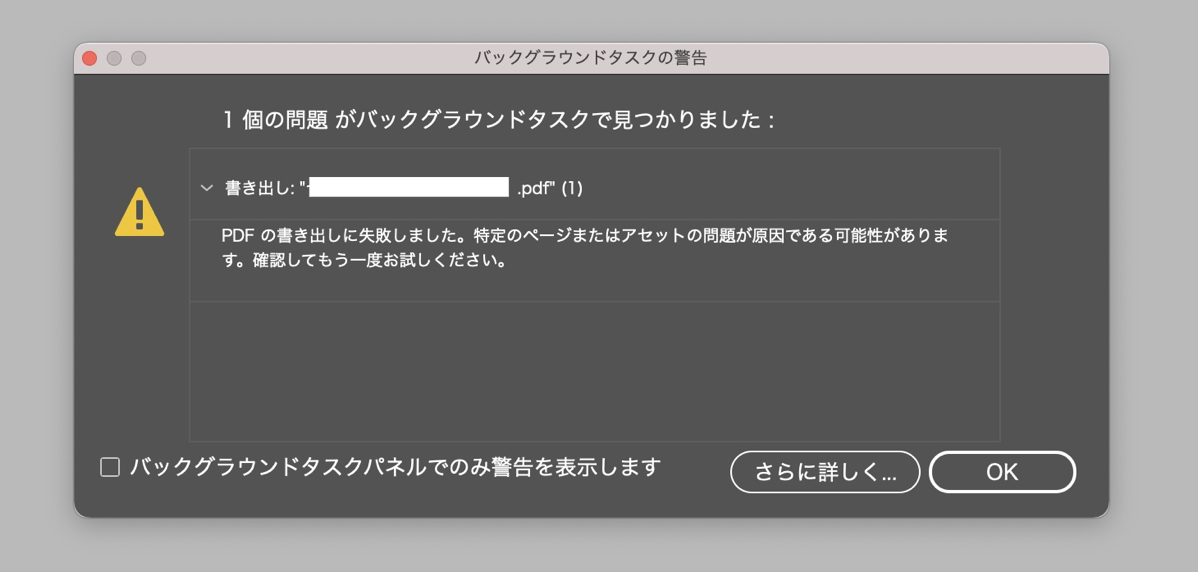Enable バックグラウンドタスクパネルでのみ警告を表示します checkbox

(110, 467)
